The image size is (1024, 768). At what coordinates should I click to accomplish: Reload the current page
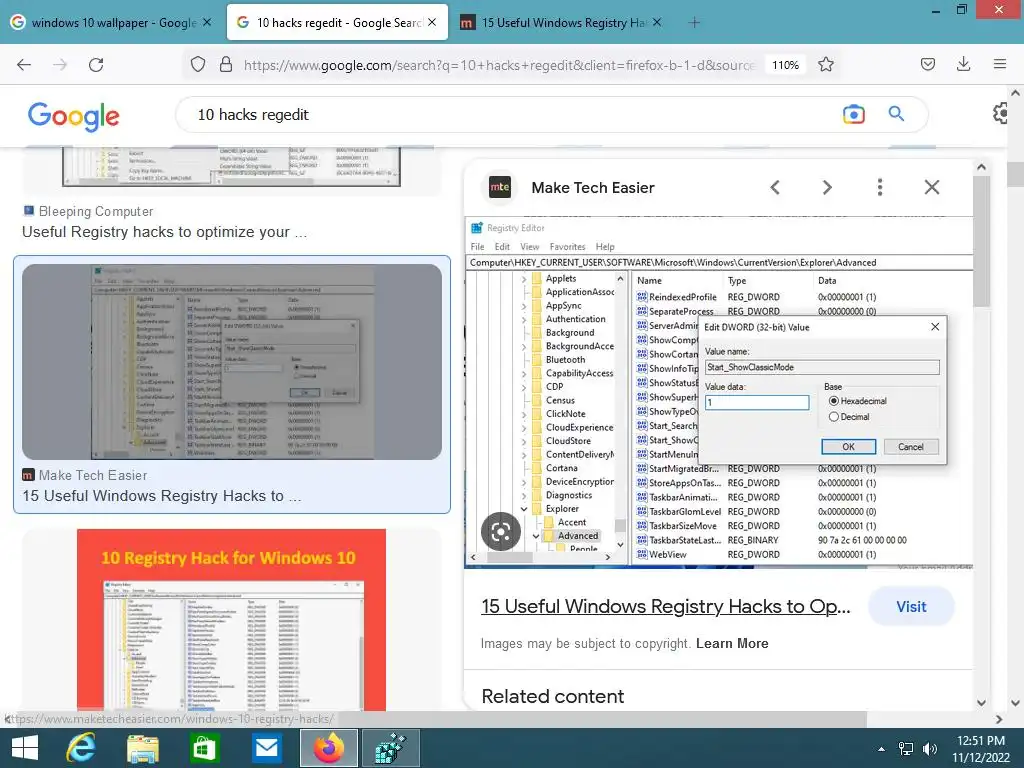point(96,65)
